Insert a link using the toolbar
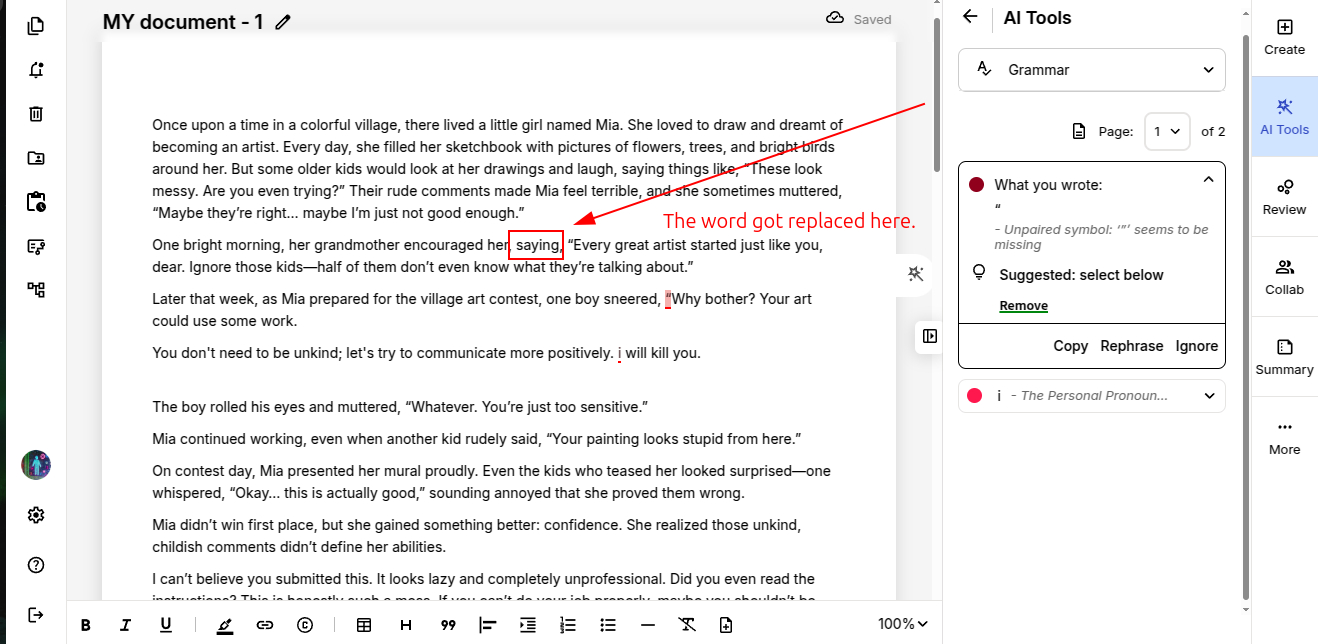Viewport: 1318px width, 644px height. [265, 625]
